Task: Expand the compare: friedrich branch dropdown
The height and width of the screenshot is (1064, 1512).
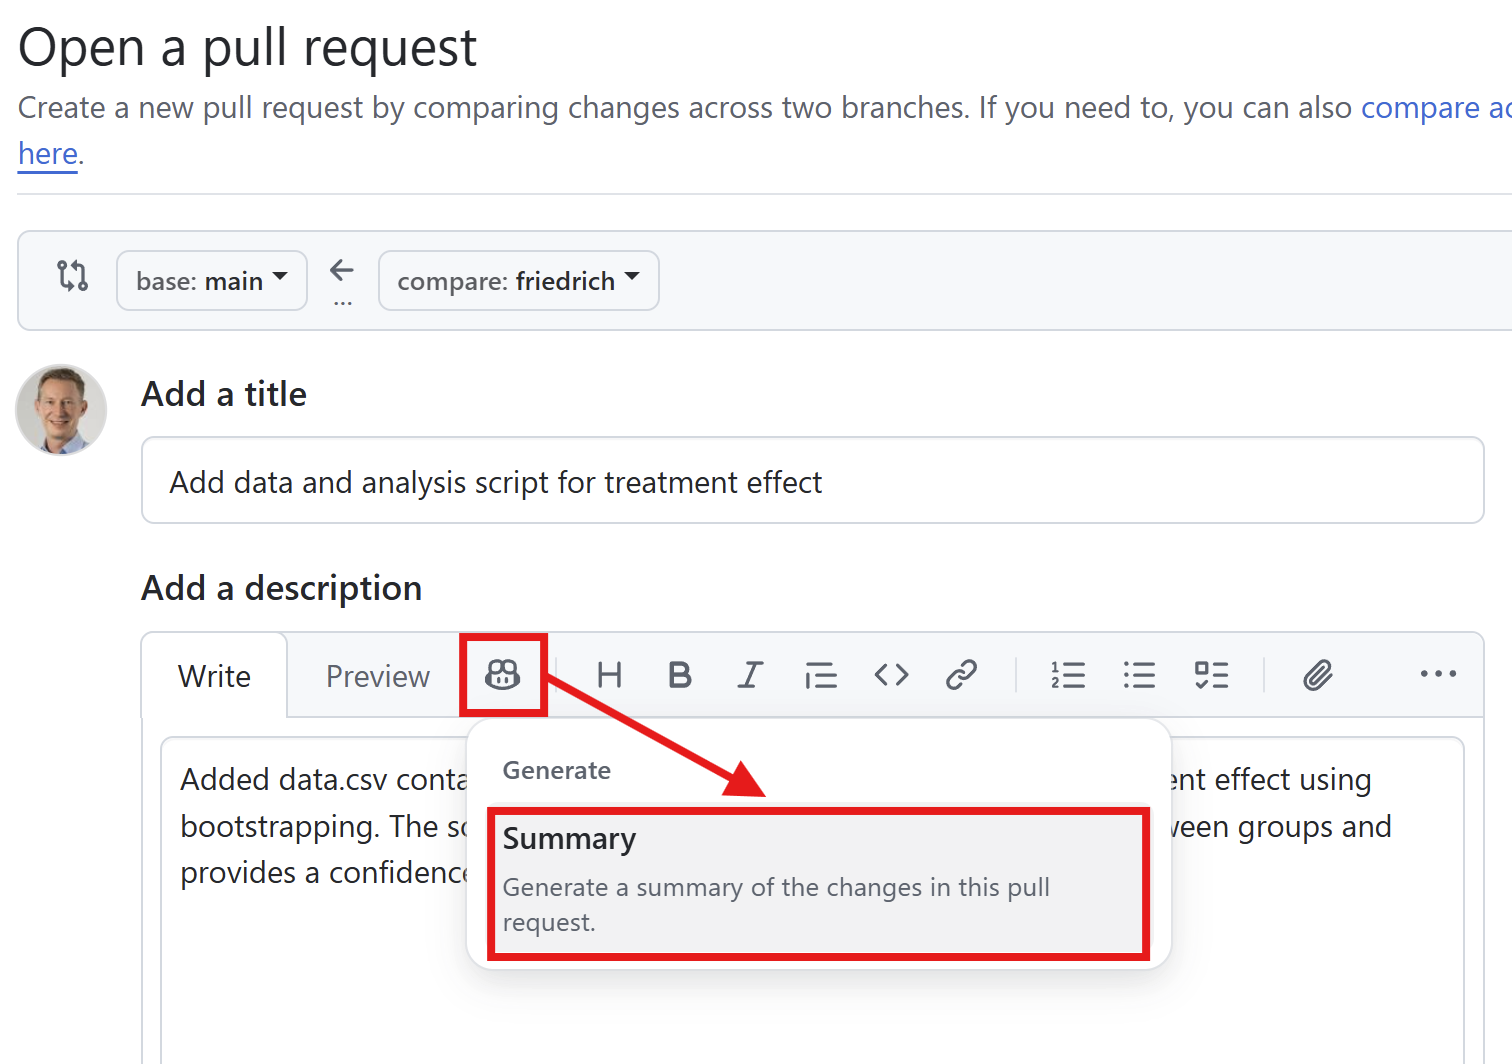Action: click(x=518, y=281)
